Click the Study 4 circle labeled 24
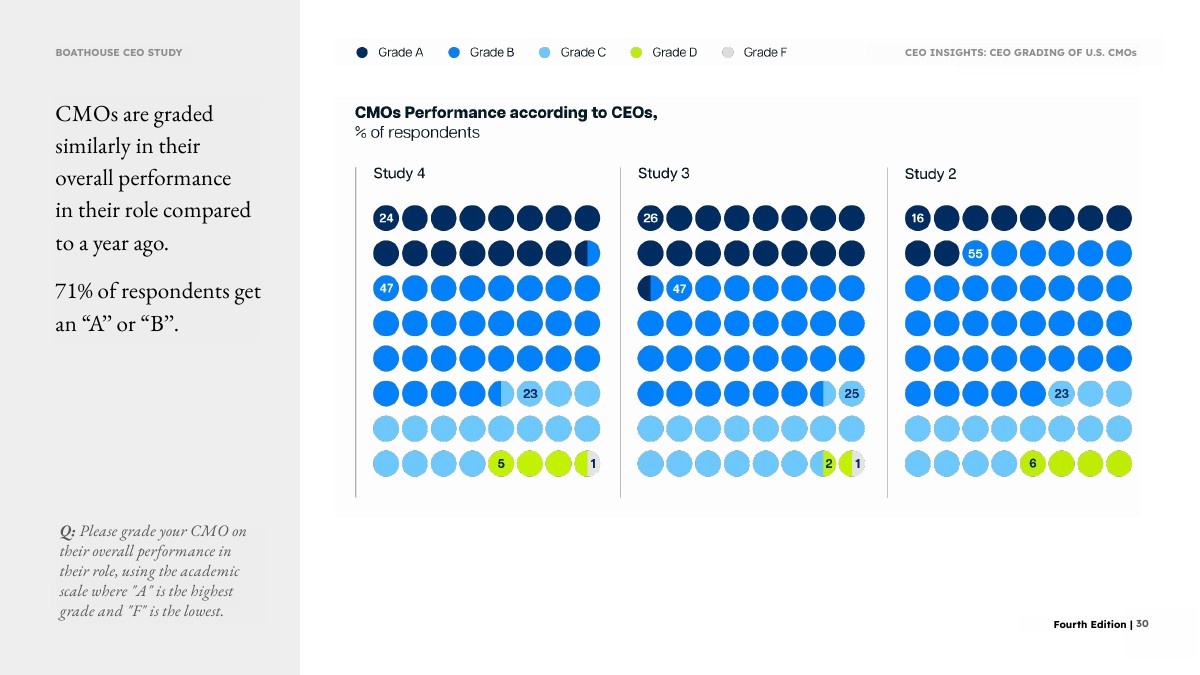The height and width of the screenshot is (675, 1200). [386, 218]
